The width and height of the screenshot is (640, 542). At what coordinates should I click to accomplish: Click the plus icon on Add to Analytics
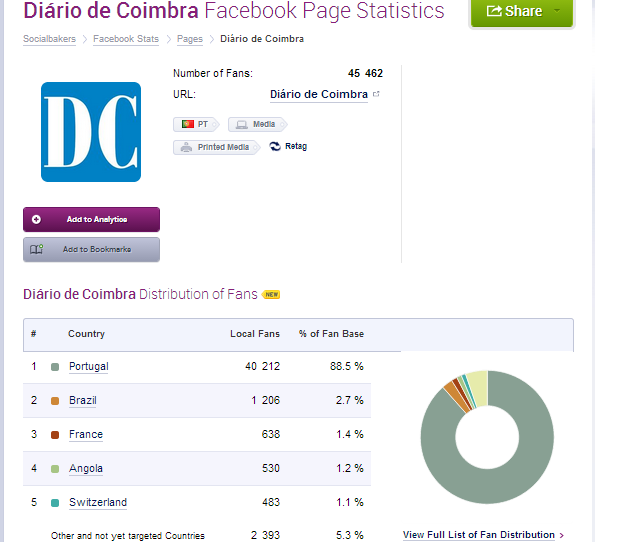36,219
